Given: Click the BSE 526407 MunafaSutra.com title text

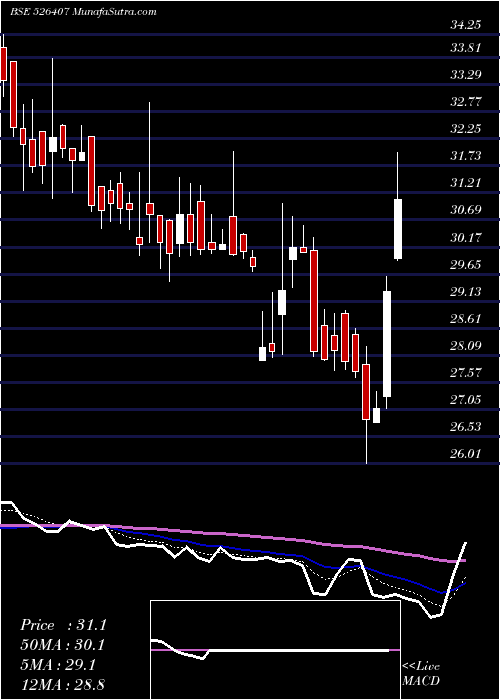Looking at the screenshot, I should (x=83, y=12).
